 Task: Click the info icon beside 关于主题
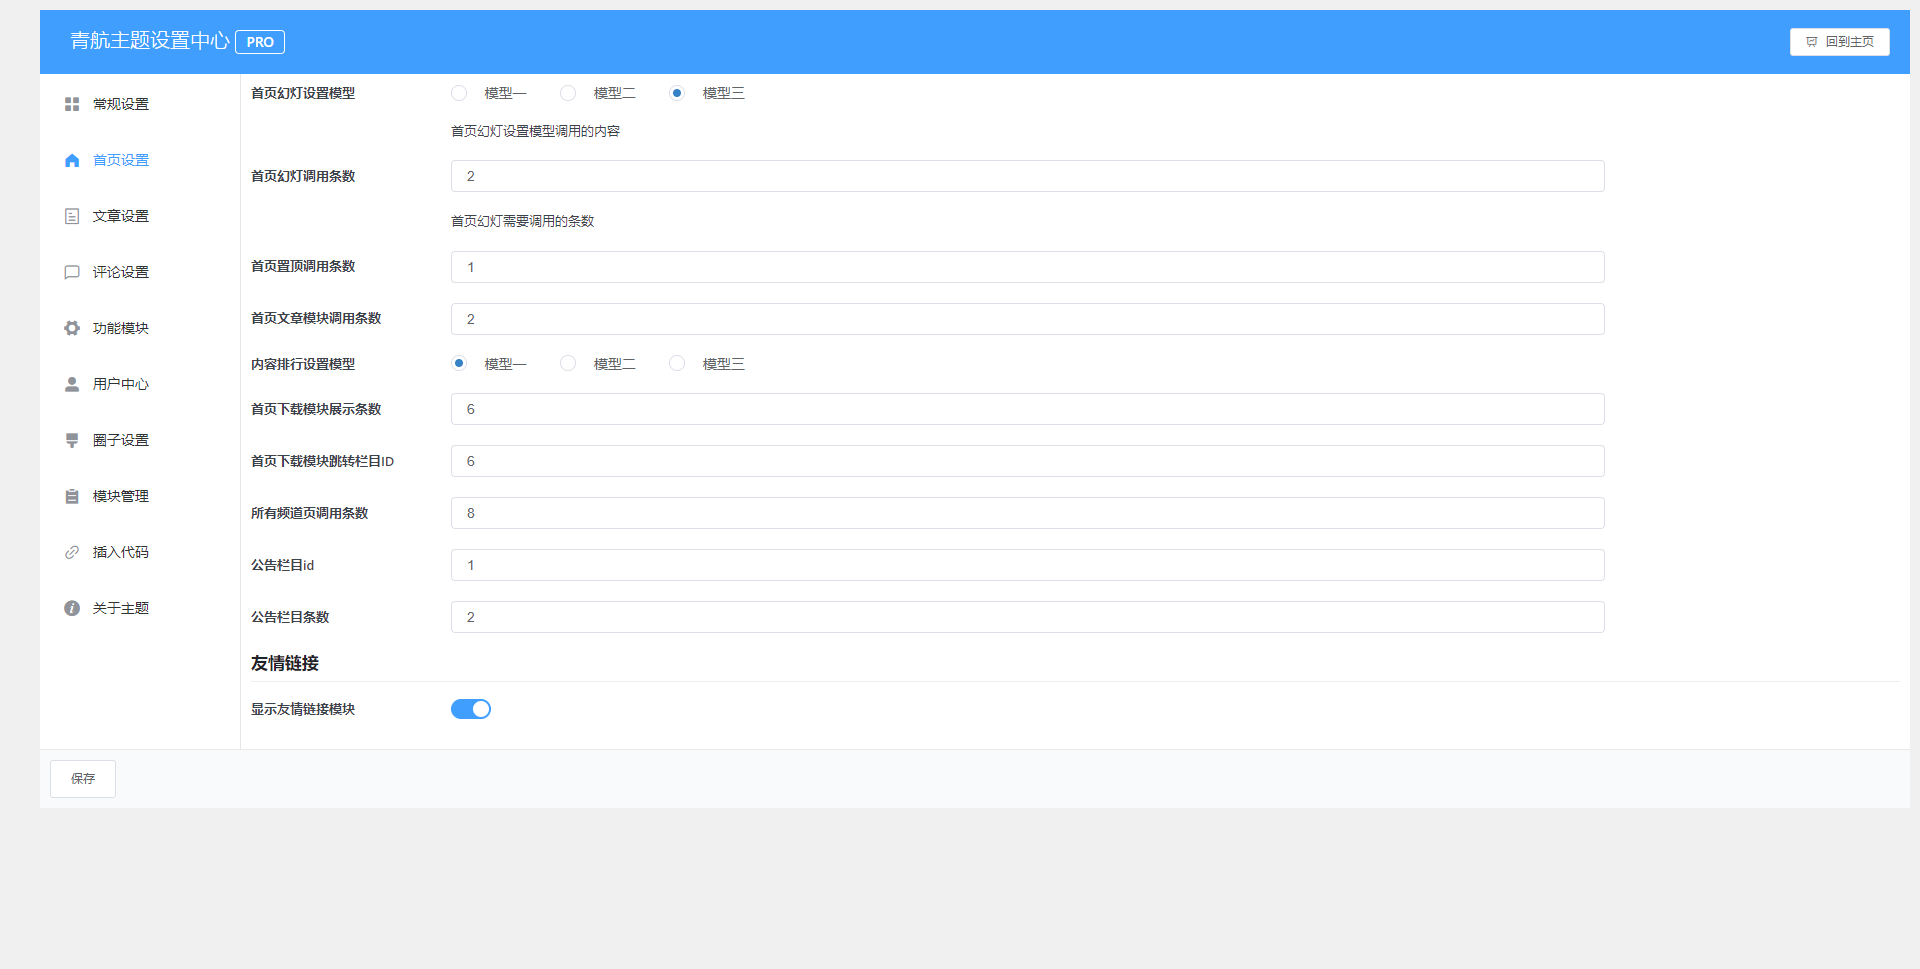pos(72,608)
